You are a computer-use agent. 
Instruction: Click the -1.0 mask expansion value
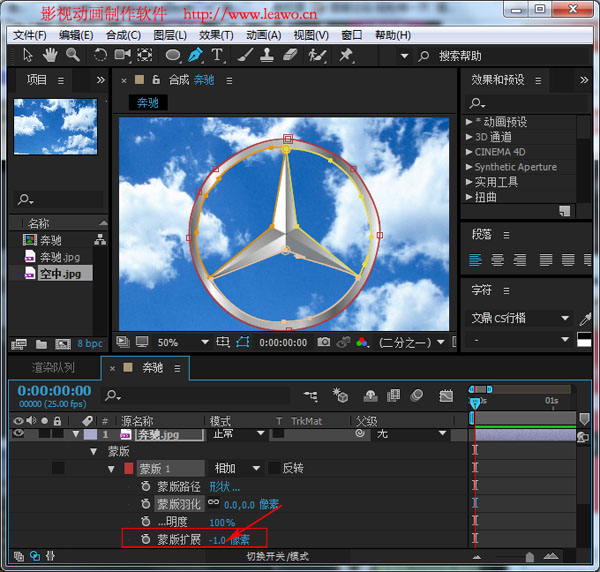(217, 540)
